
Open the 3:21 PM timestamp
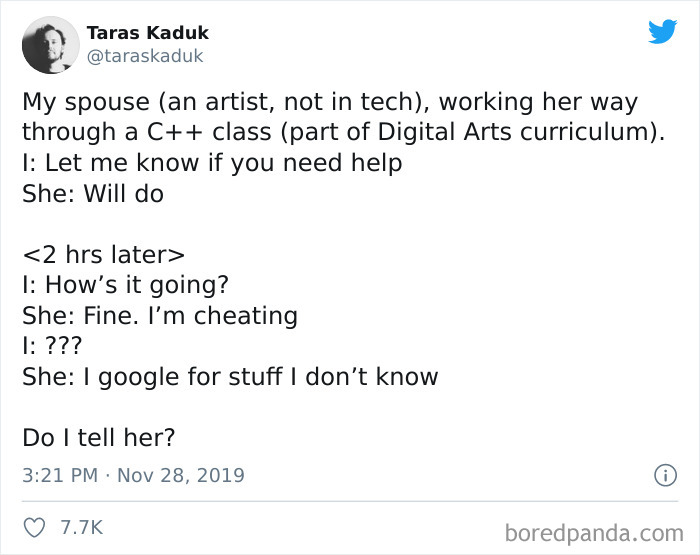tap(60, 475)
